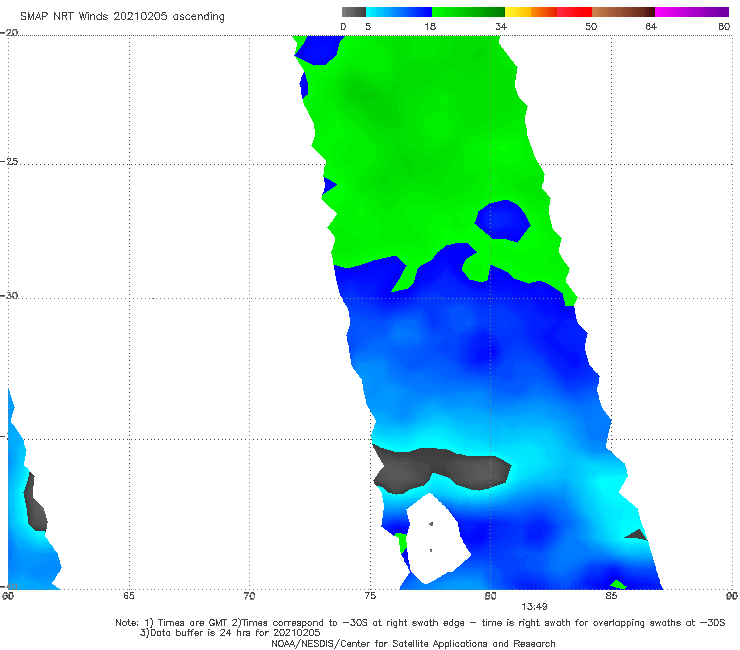This screenshot has width=740, height=650.
Task: Click the brown 50-64 segment of the color bar
Action: click(x=623, y=12)
